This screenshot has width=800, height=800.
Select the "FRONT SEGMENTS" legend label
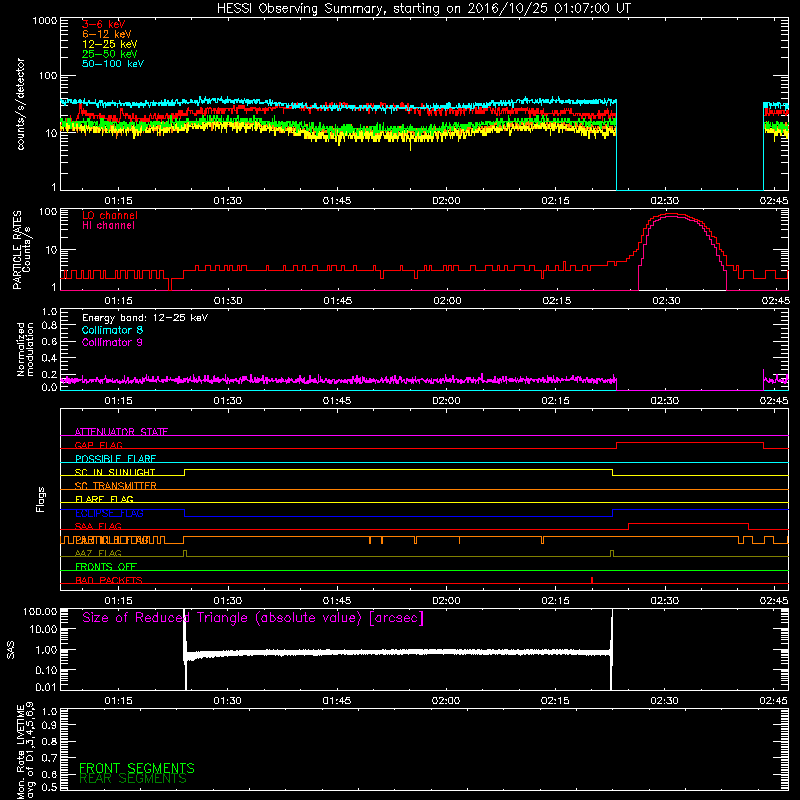click(137, 768)
